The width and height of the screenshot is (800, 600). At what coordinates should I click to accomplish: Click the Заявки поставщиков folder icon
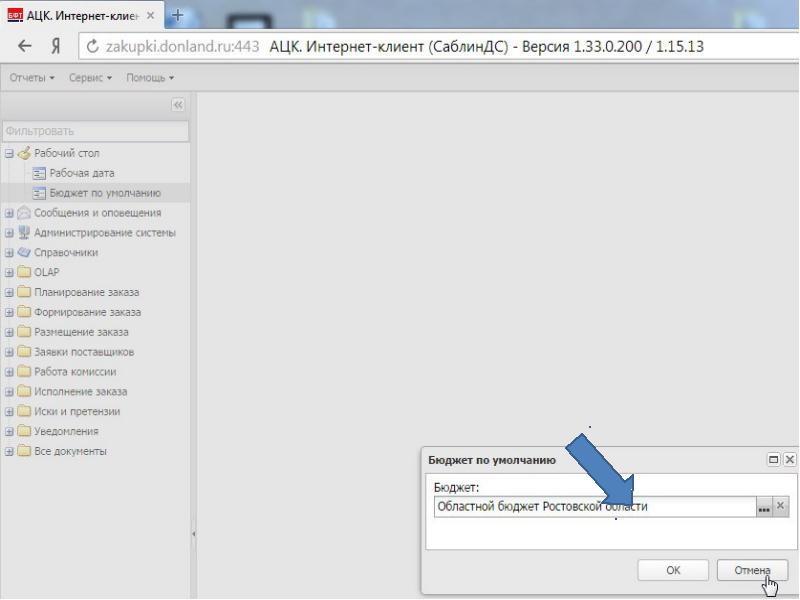(x=24, y=351)
